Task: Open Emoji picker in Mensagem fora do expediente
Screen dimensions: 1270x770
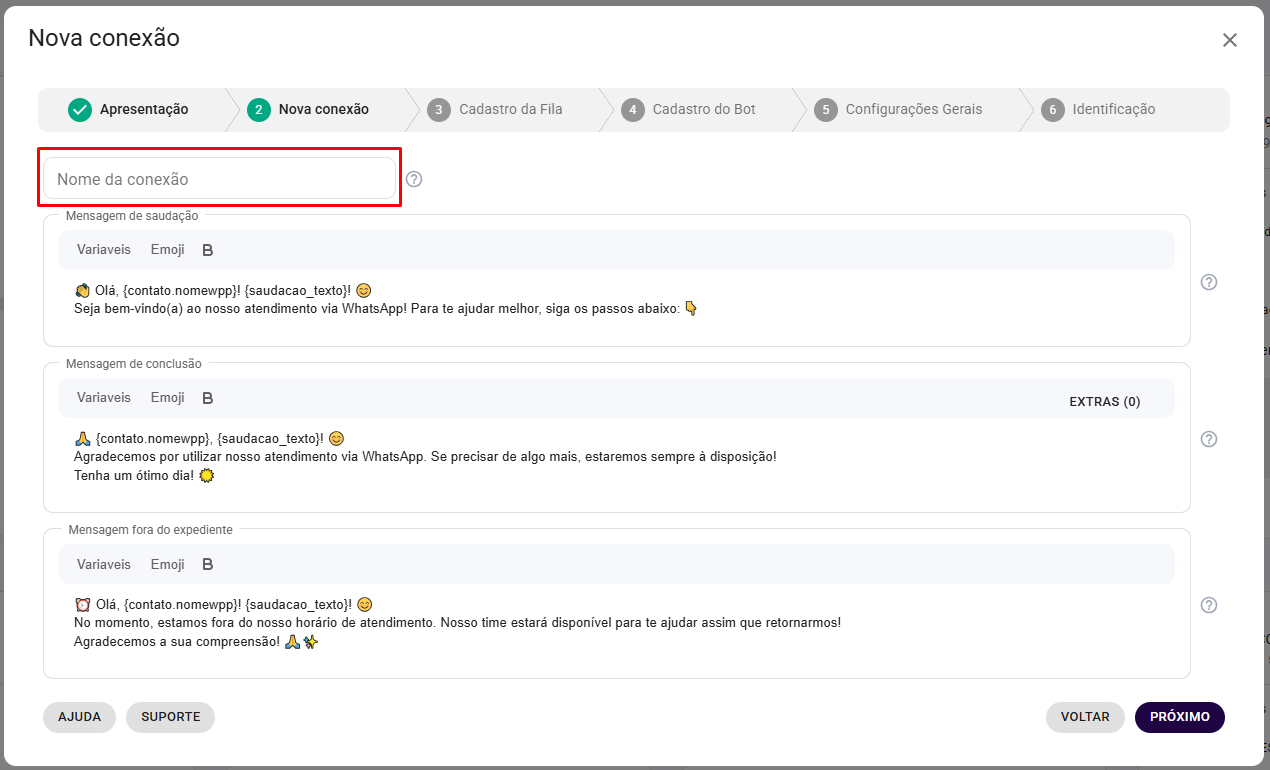Action: (x=168, y=564)
